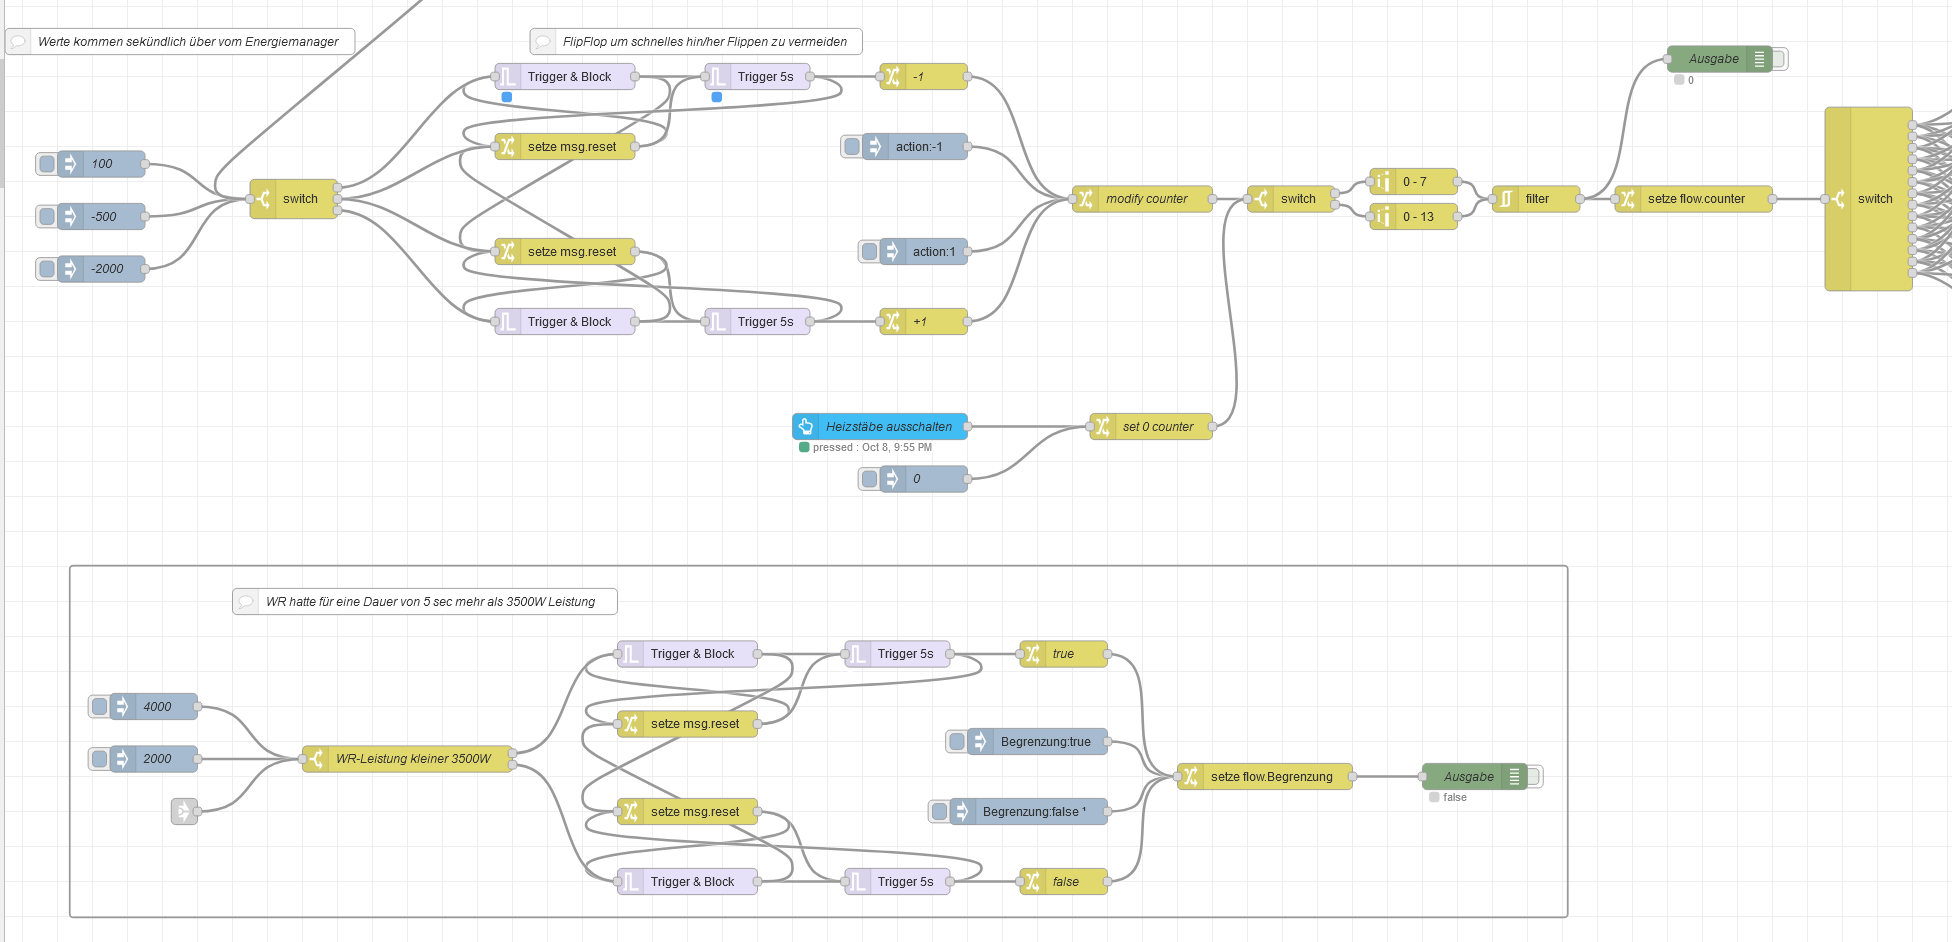The width and height of the screenshot is (1952, 942).
Task: Click the arrow icon on the -2000 inject node
Action: coord(71,269)
